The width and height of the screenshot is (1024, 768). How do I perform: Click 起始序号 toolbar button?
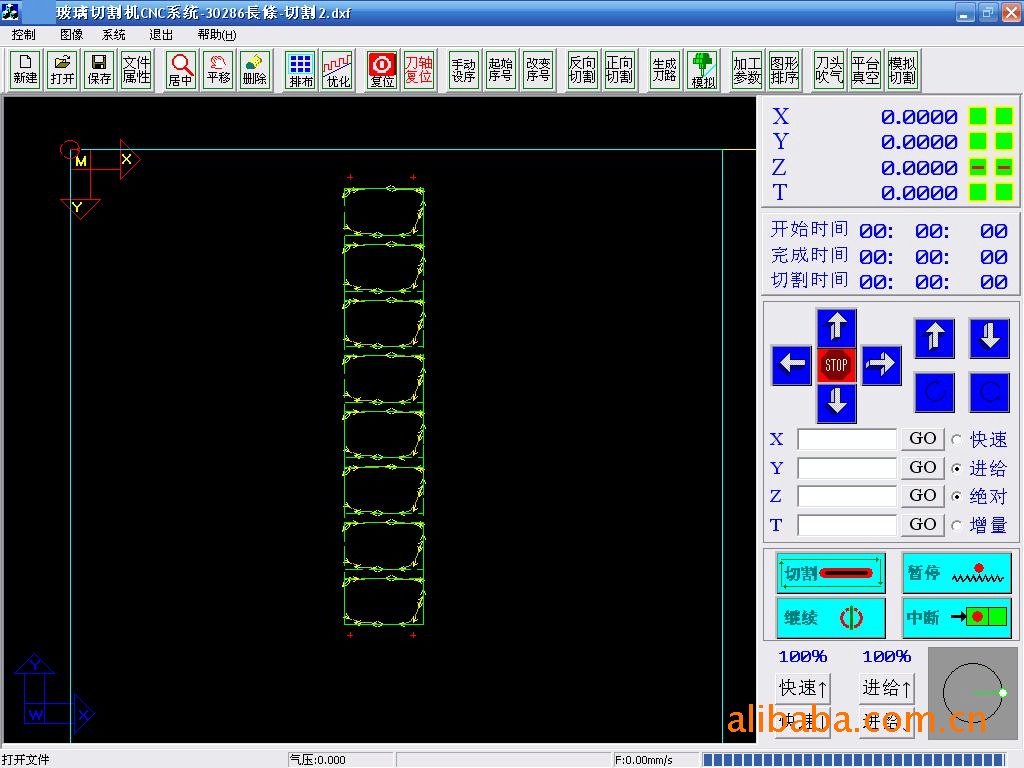(x=501, y=69)
